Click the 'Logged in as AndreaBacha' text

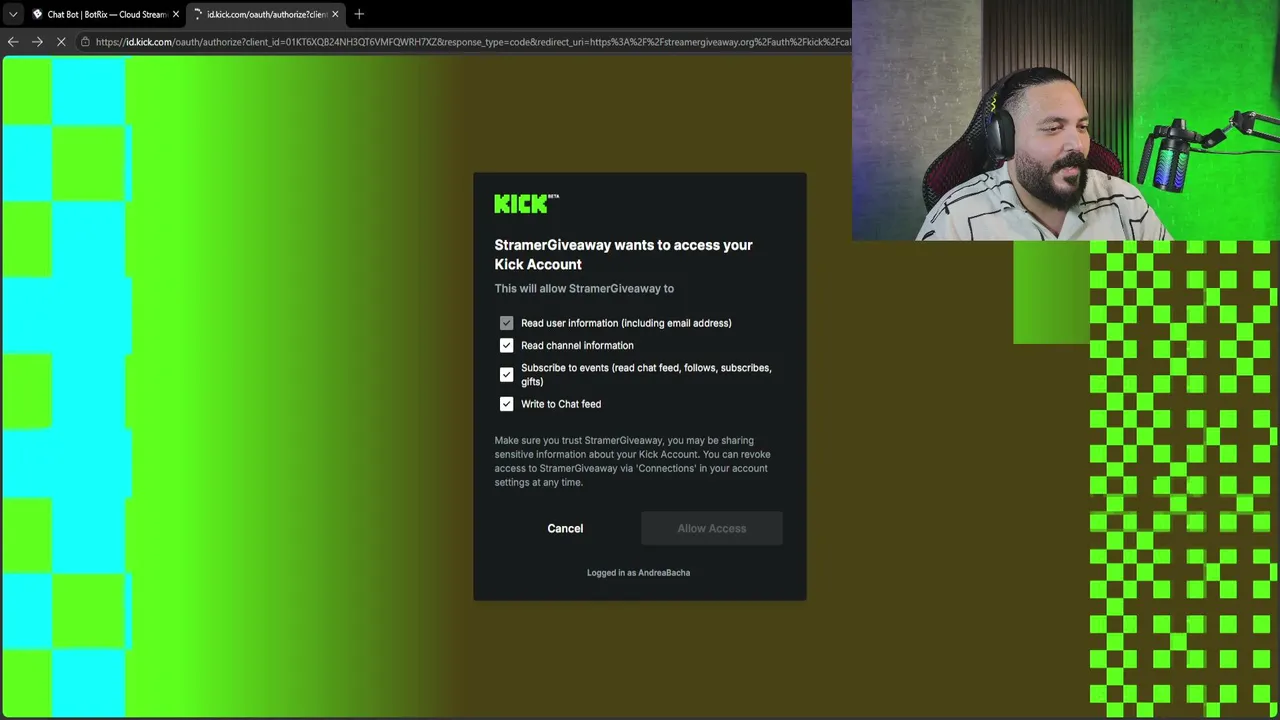pyautogui.click(x=638, y=573)
